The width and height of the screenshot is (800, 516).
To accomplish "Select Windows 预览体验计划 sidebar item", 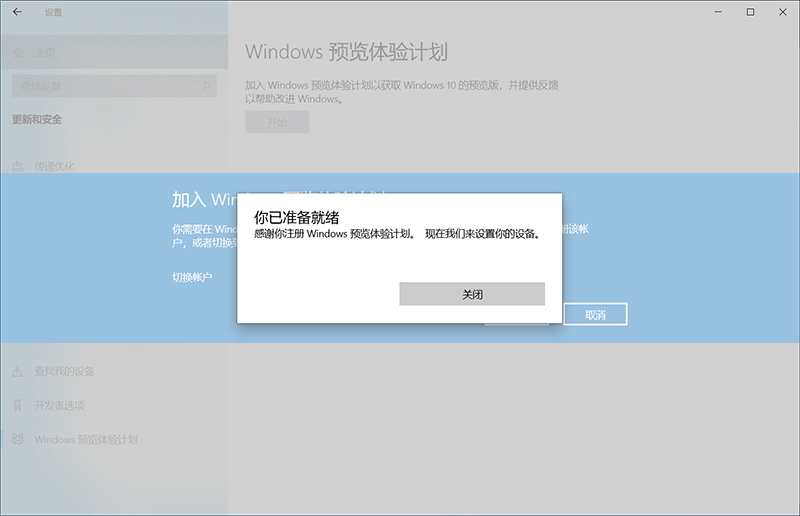I will 85,439.
